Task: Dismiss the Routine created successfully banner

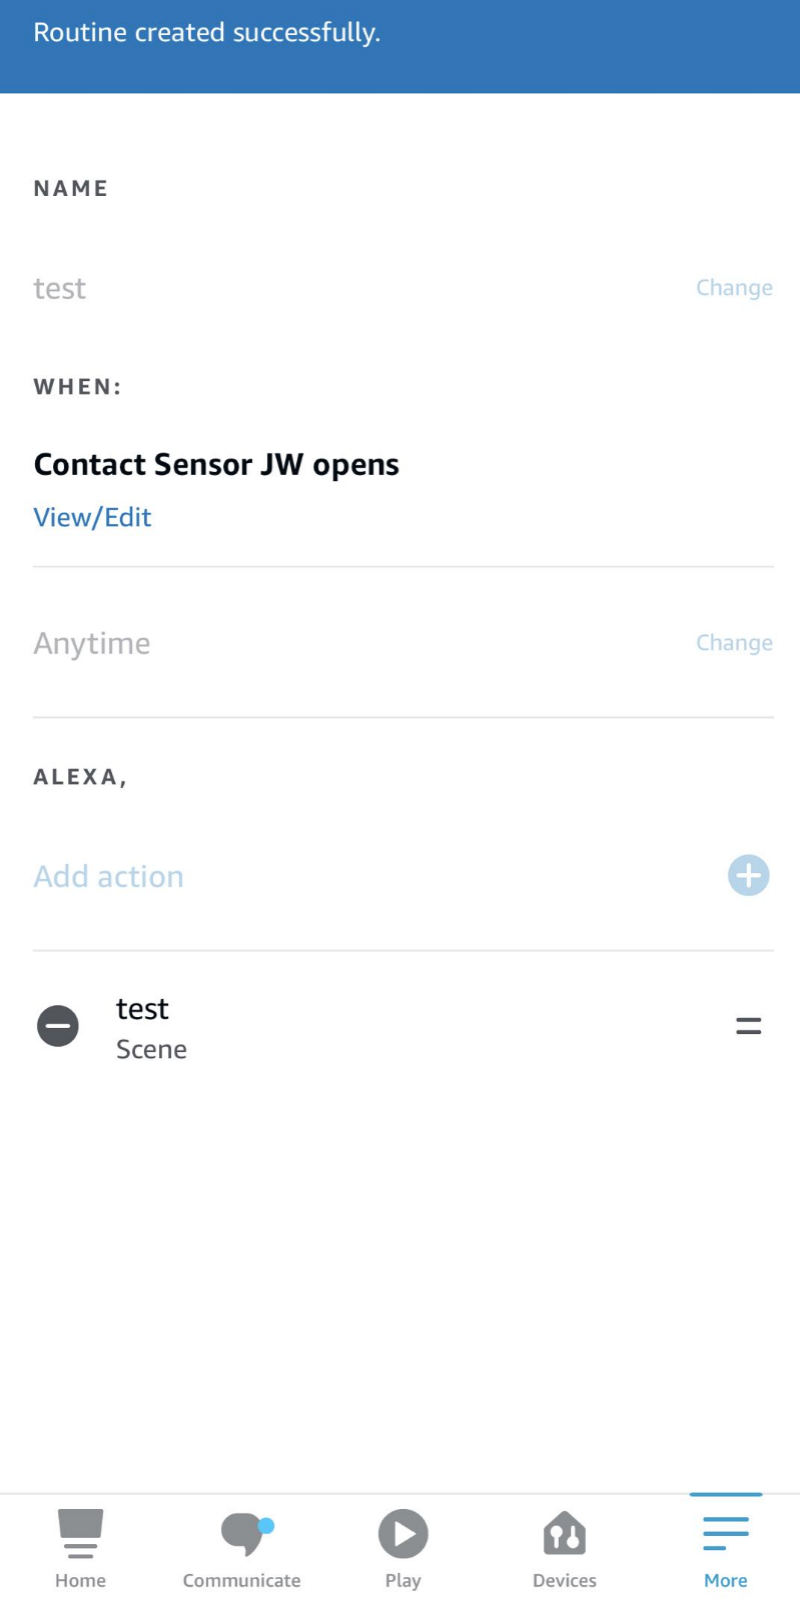Action: pos(400,46)
